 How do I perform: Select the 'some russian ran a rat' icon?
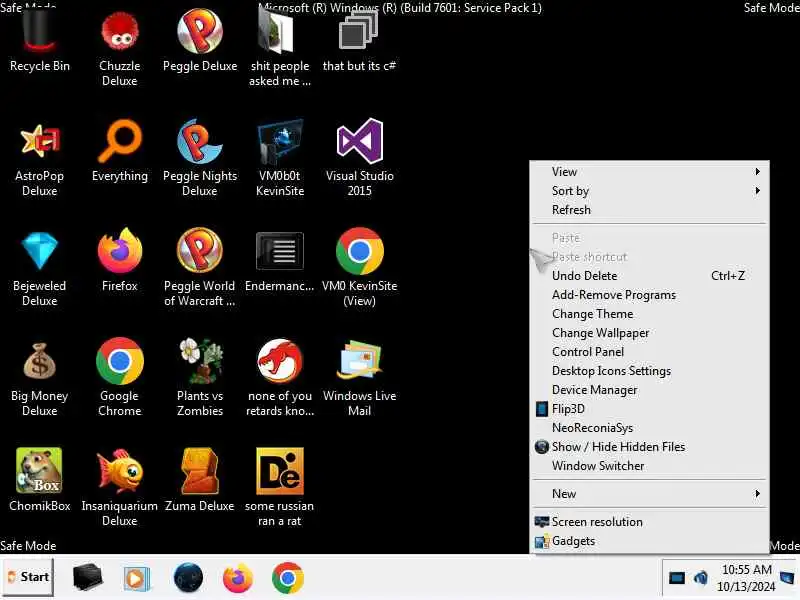pos(280,487)
